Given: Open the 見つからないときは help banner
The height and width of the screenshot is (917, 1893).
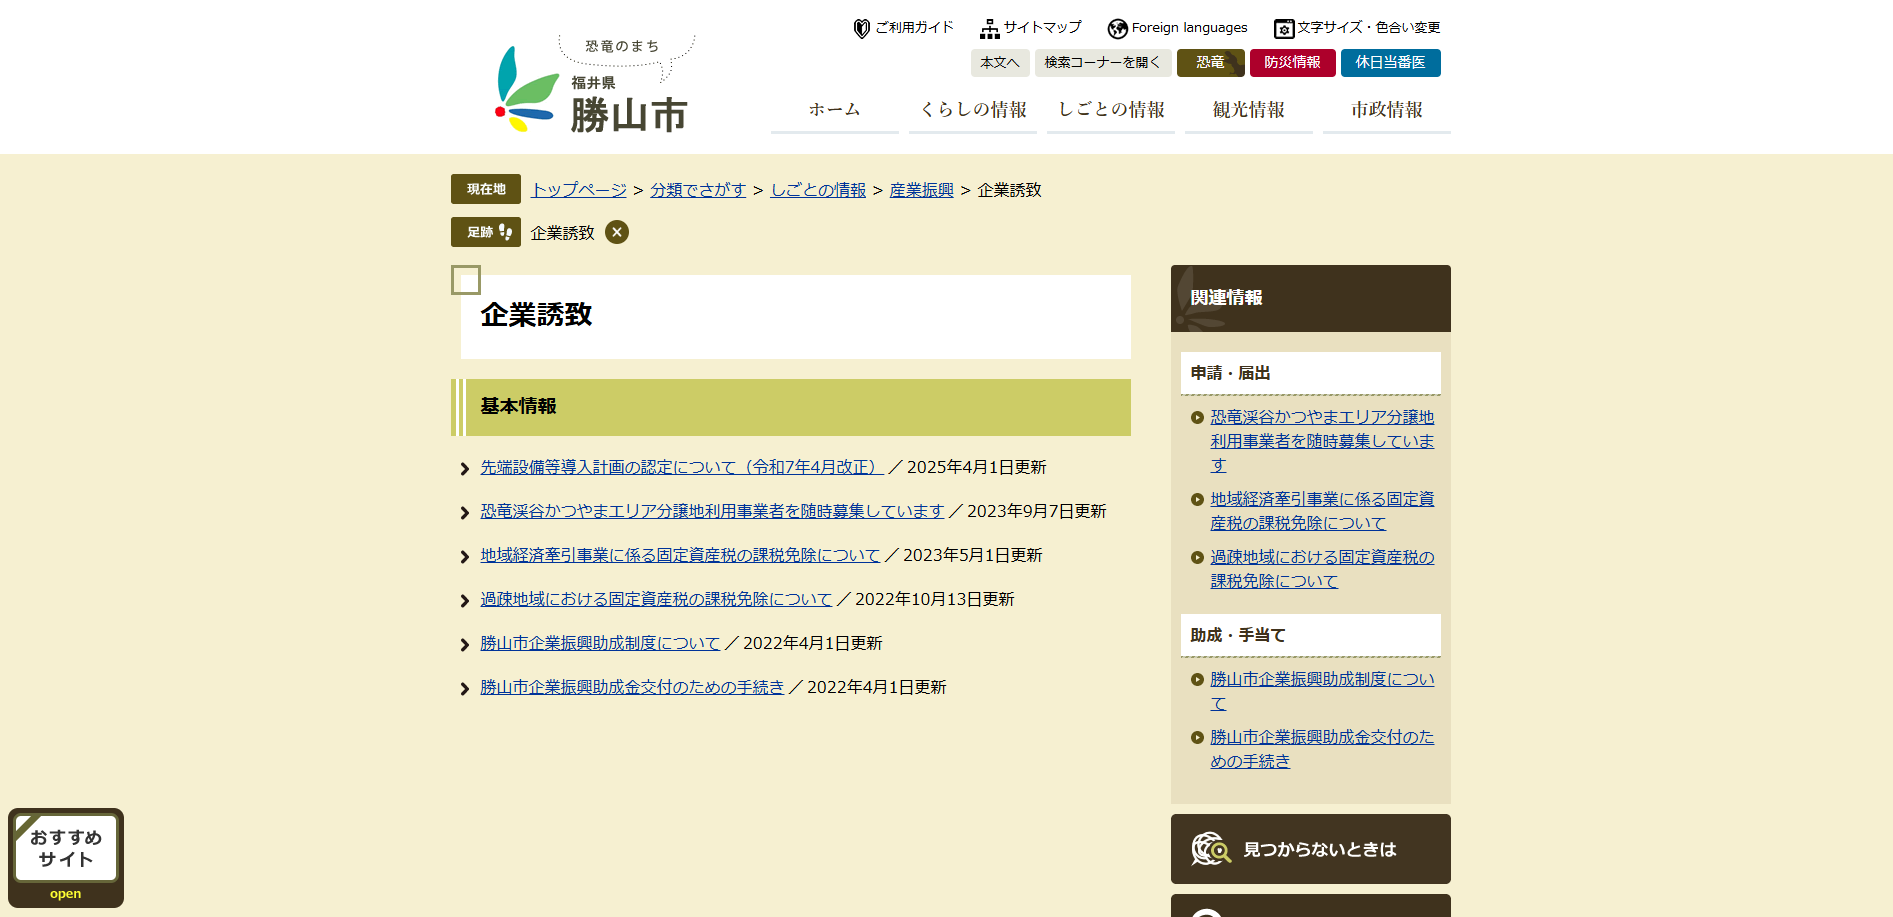Looking at the screenshot, I should coord(1311,849).
